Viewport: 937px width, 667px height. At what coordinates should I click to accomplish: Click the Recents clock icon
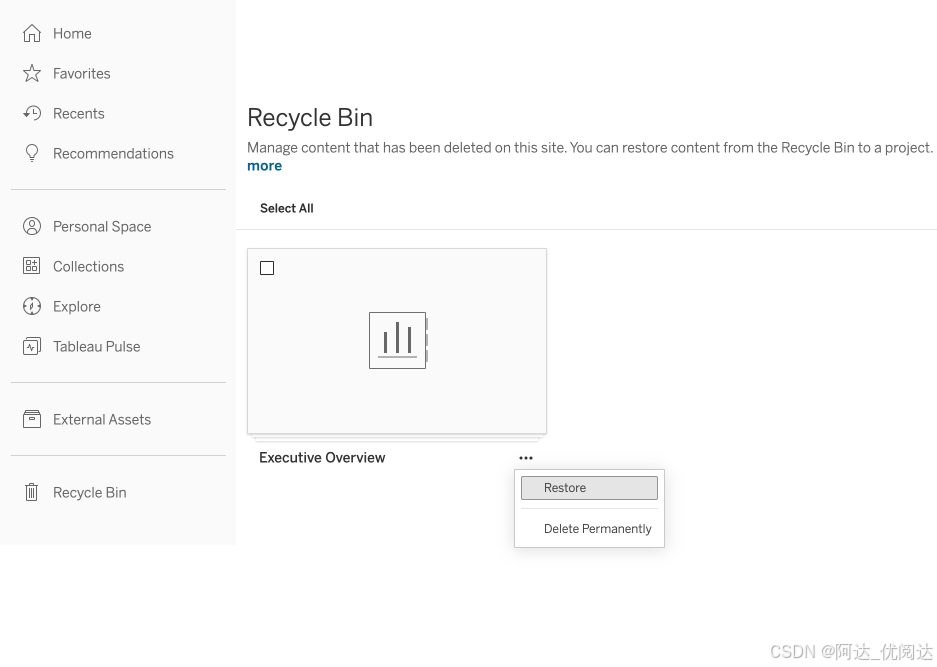click(32, 114)
